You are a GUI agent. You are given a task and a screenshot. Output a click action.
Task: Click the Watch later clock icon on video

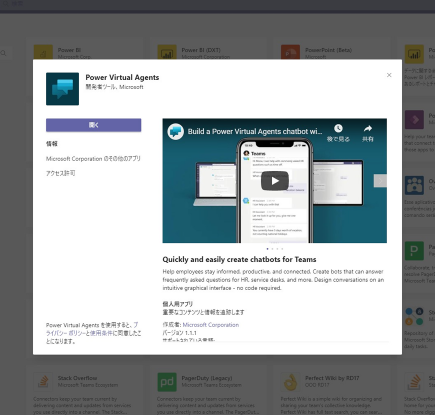coord(338,128)
